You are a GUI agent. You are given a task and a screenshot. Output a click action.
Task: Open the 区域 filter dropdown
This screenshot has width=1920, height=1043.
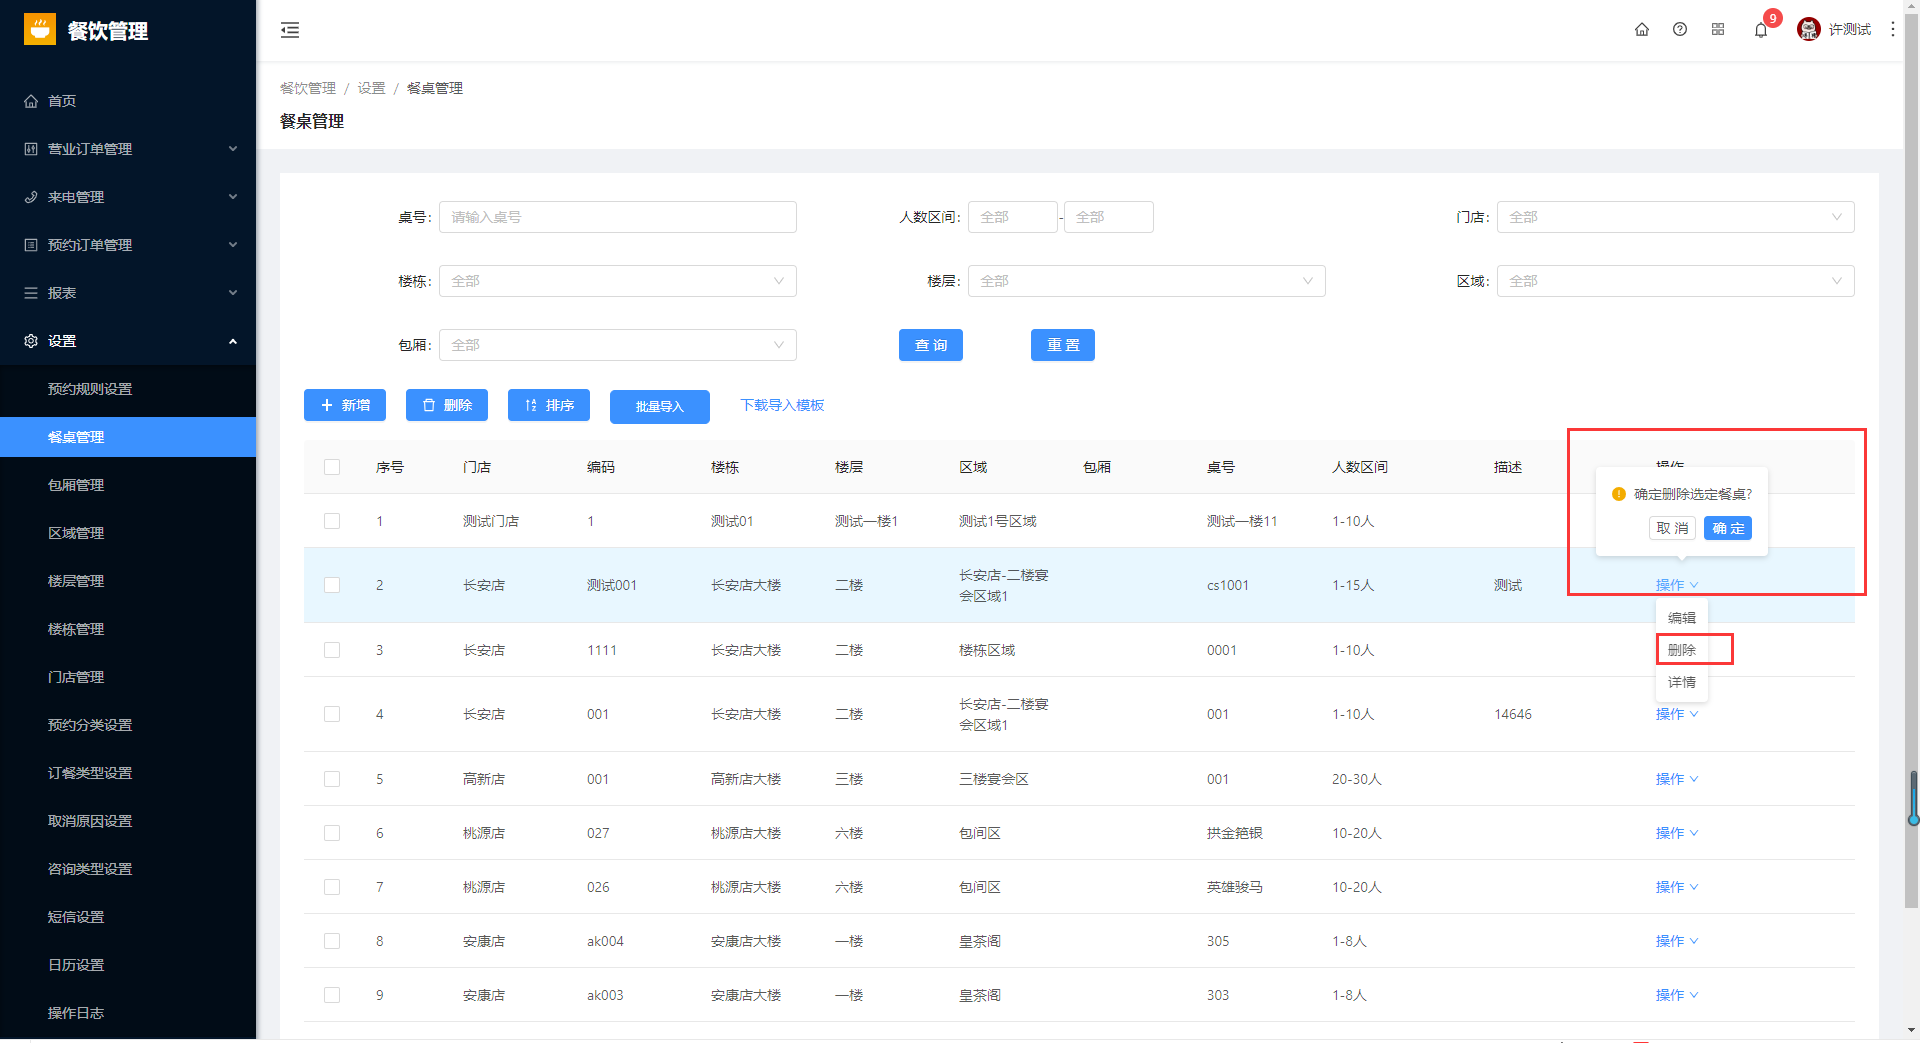click(1675, 281)
